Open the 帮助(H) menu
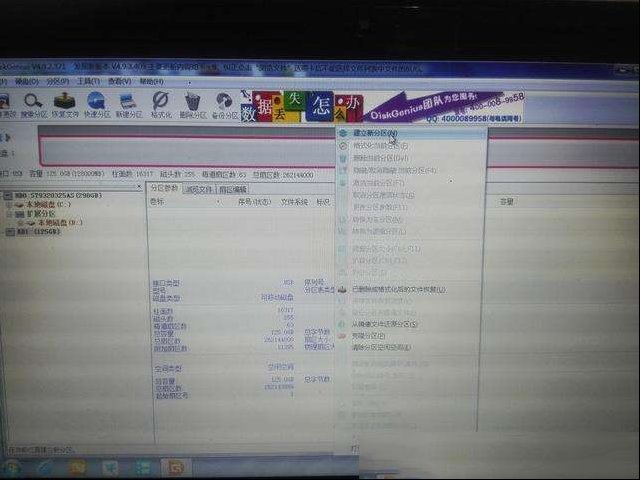The width and height of the screenshot is (640, 480). point(151,81)
